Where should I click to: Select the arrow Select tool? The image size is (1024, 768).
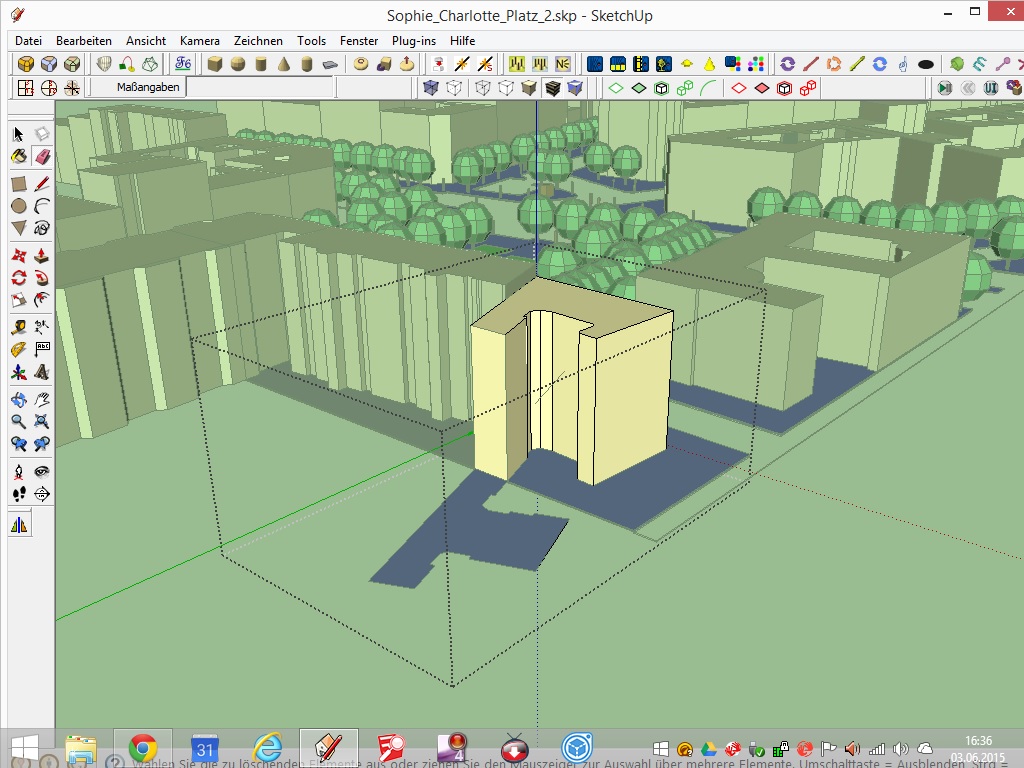click(x=18, y=134)
